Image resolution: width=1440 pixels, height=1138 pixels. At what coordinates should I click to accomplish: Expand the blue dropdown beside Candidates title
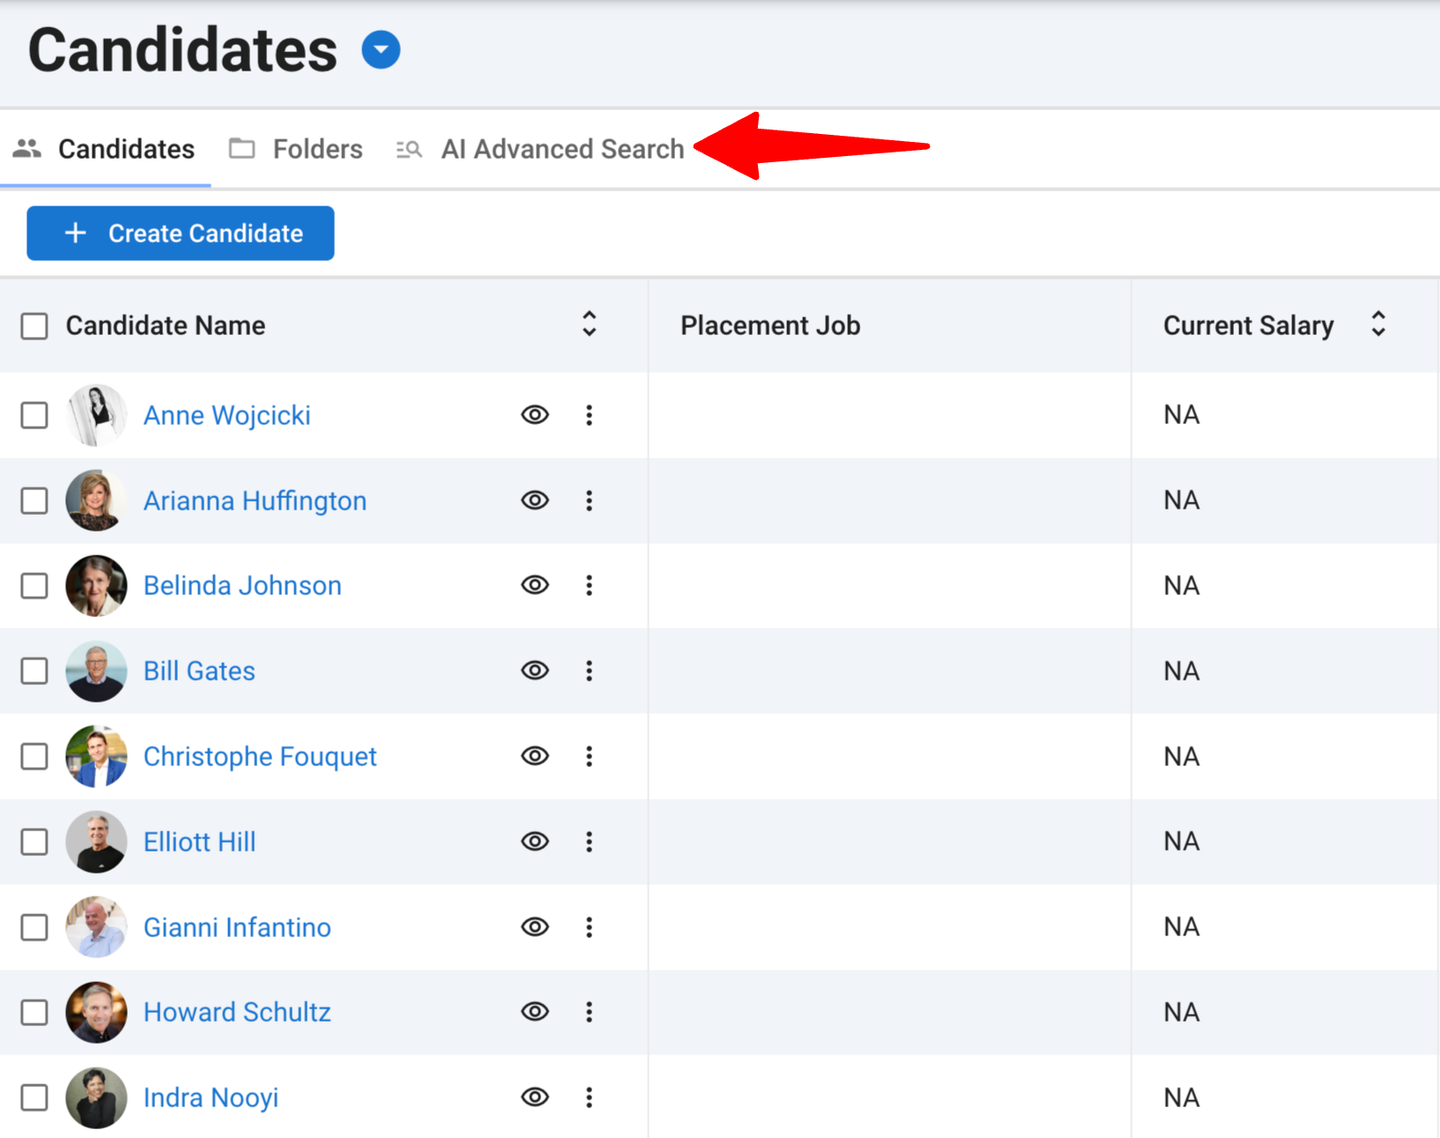point(381,50)
